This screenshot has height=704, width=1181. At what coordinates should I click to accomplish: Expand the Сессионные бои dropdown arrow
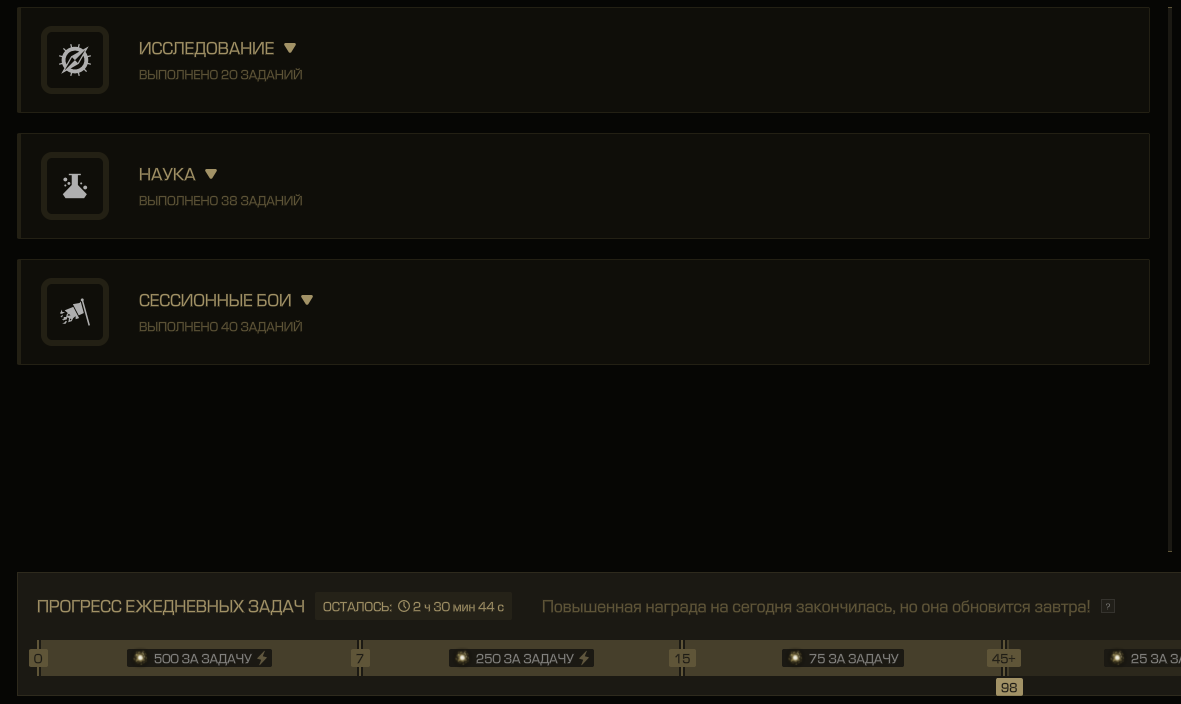[307, 300]
